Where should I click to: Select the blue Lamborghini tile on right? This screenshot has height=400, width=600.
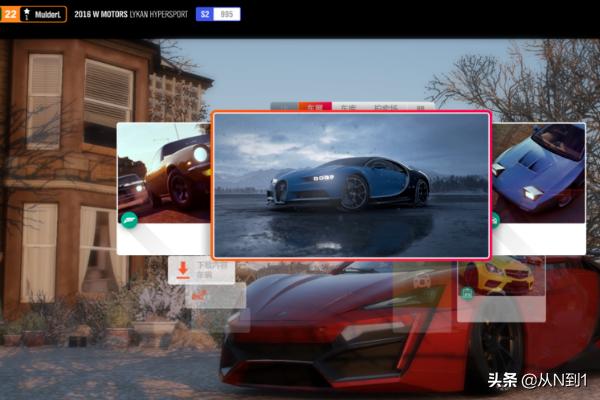538,189
